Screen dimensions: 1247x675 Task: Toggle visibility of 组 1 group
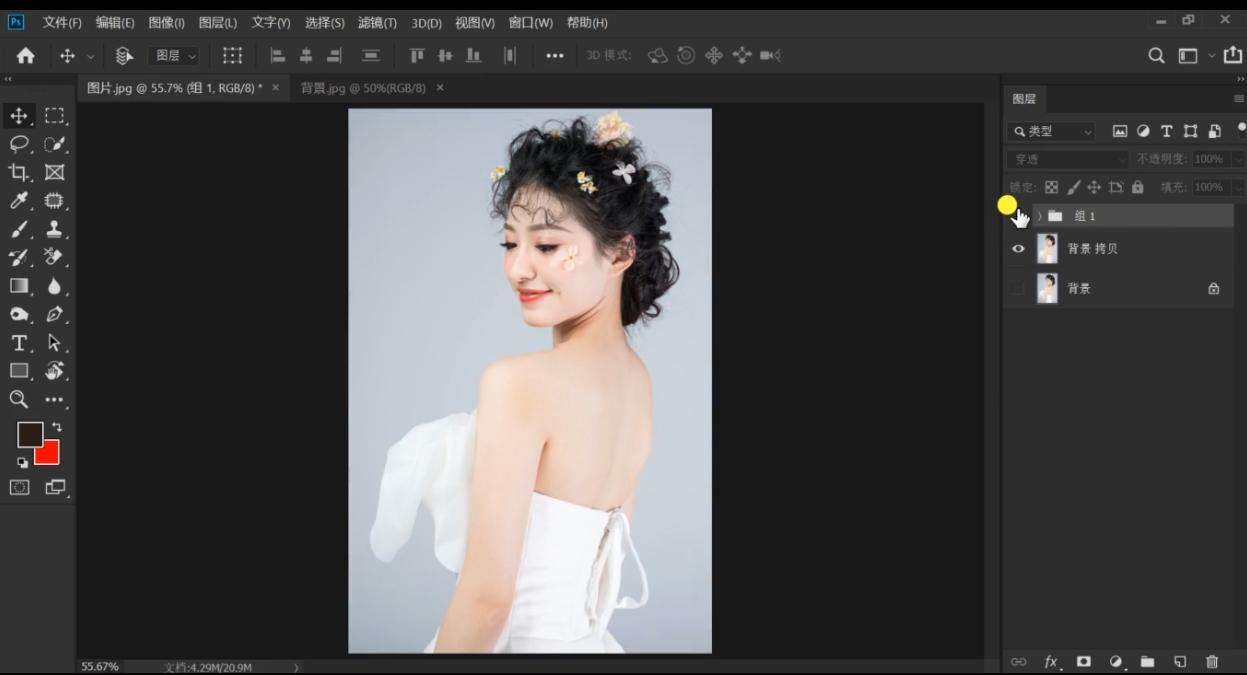click(x=1018, y=215)
